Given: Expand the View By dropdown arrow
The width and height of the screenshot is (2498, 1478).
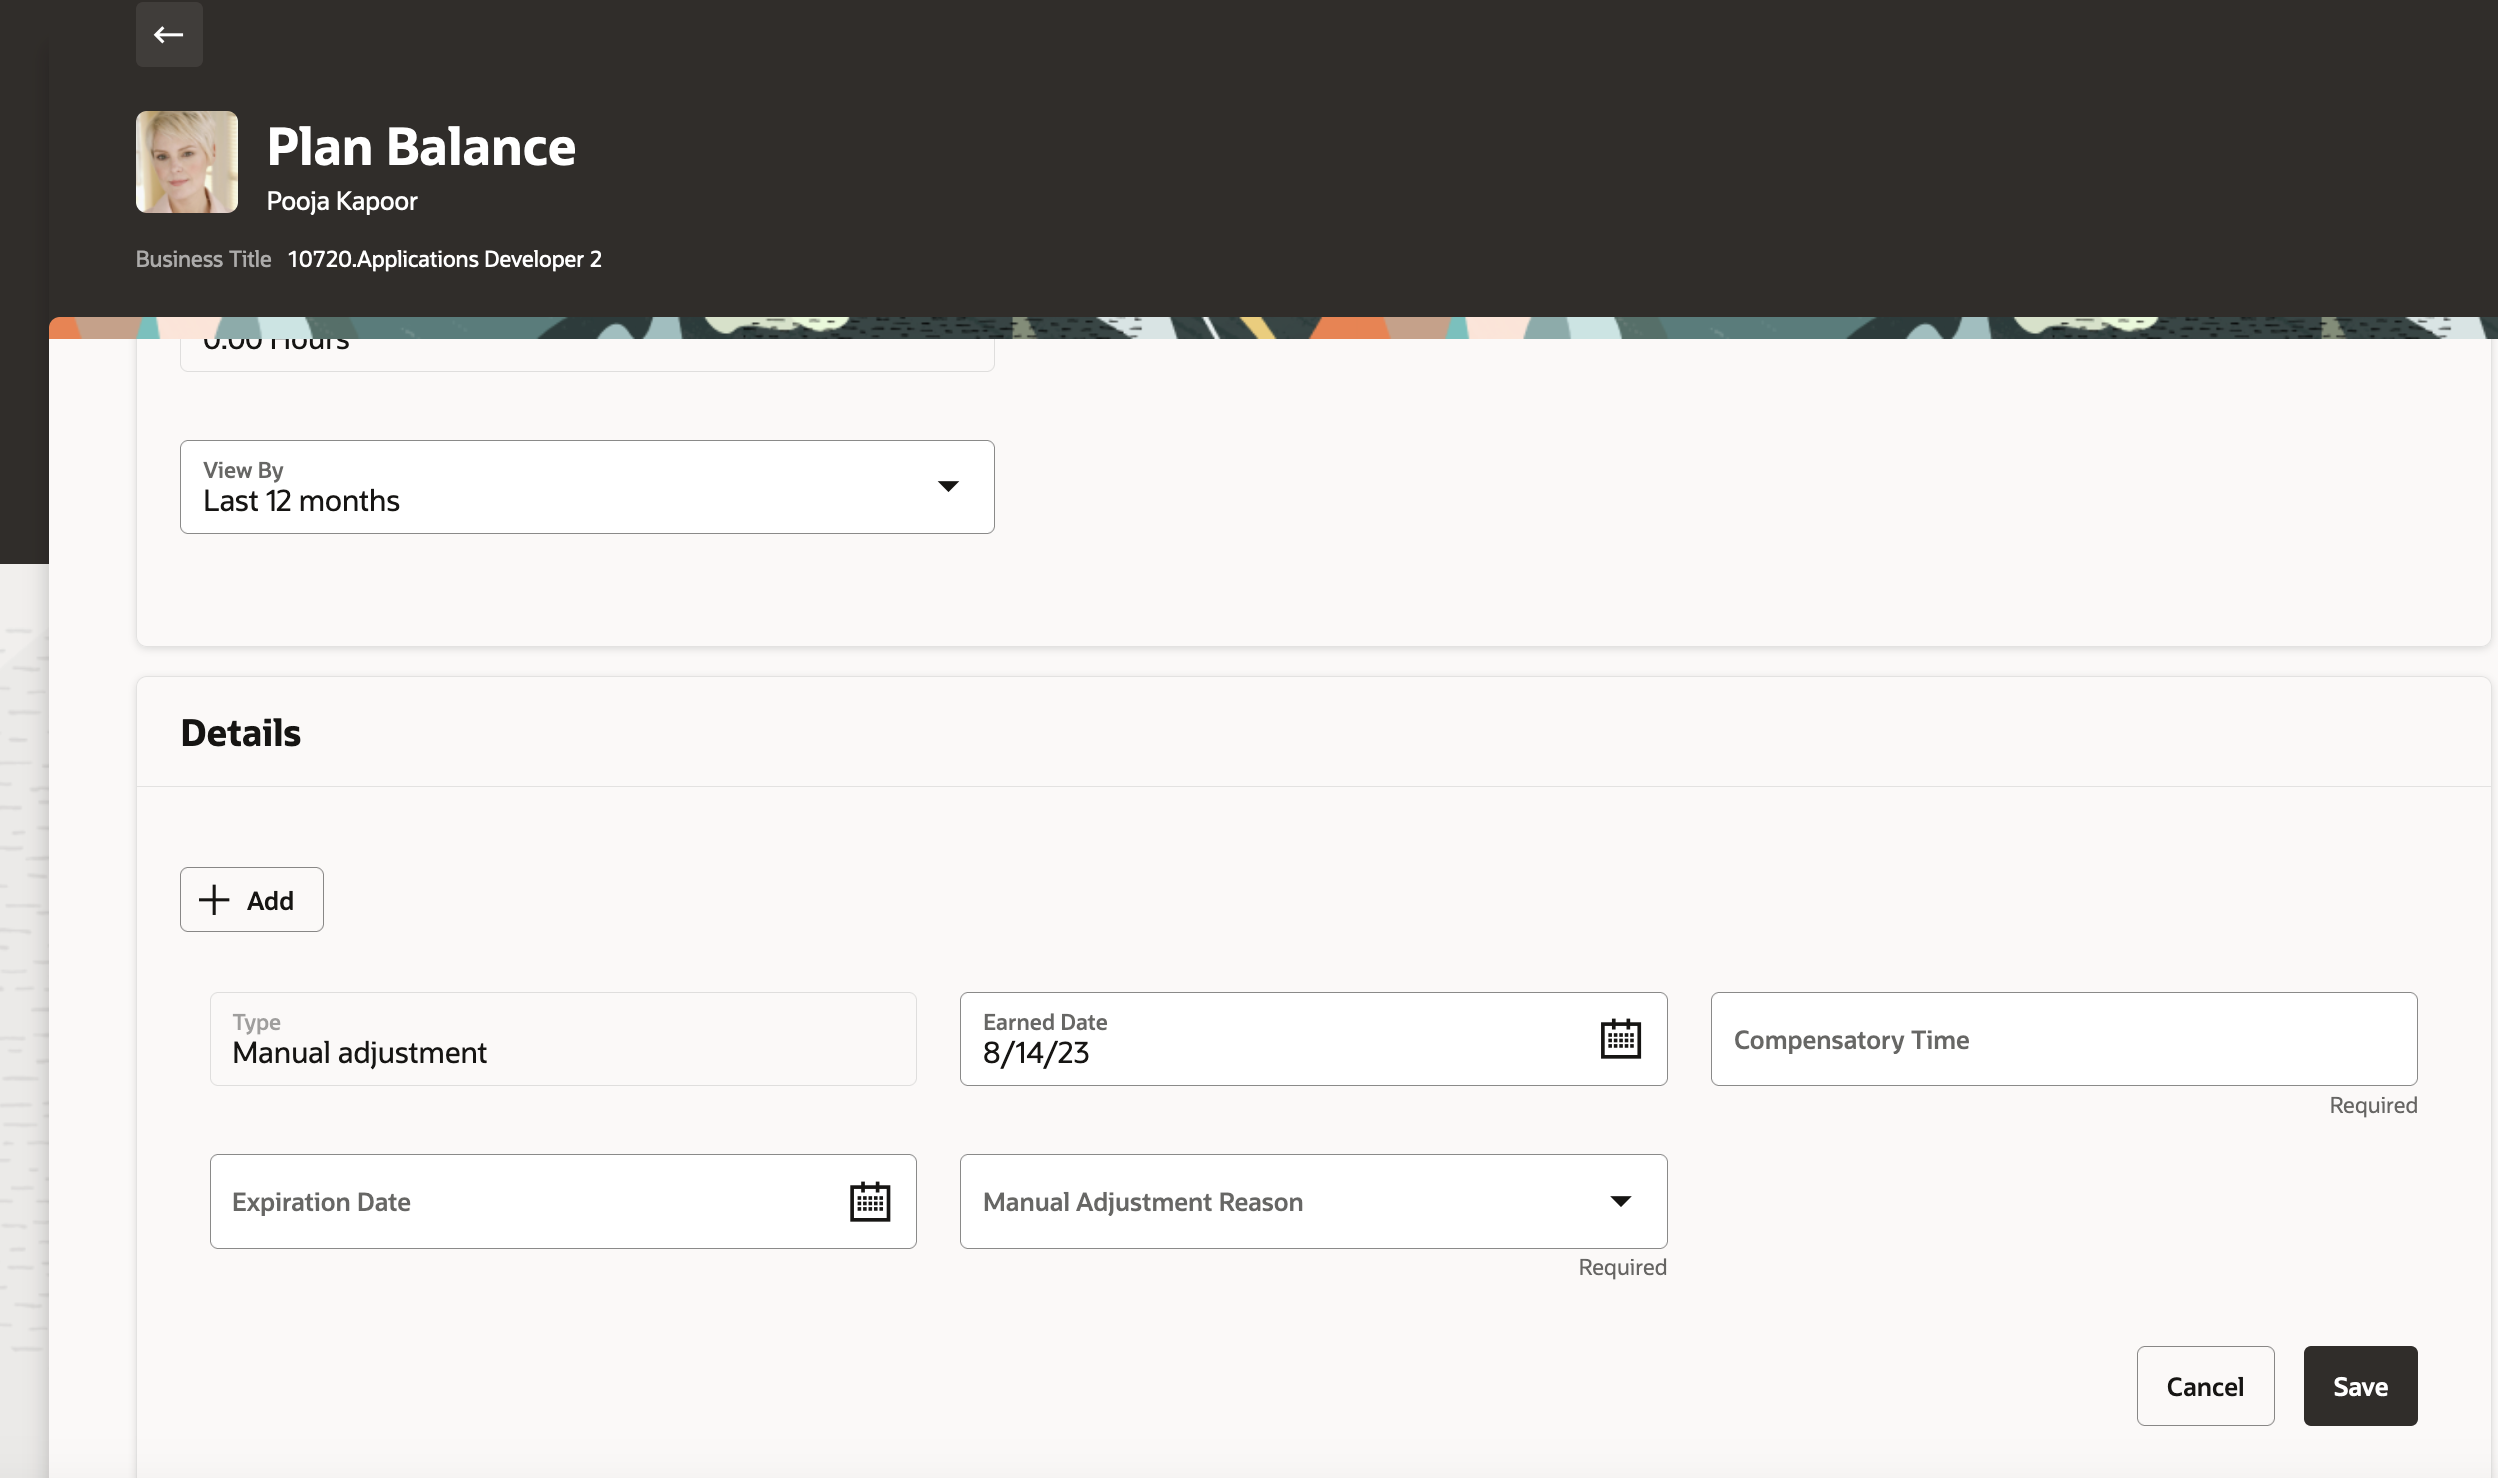Looking at the screenshot, I should tap(947, 487).
